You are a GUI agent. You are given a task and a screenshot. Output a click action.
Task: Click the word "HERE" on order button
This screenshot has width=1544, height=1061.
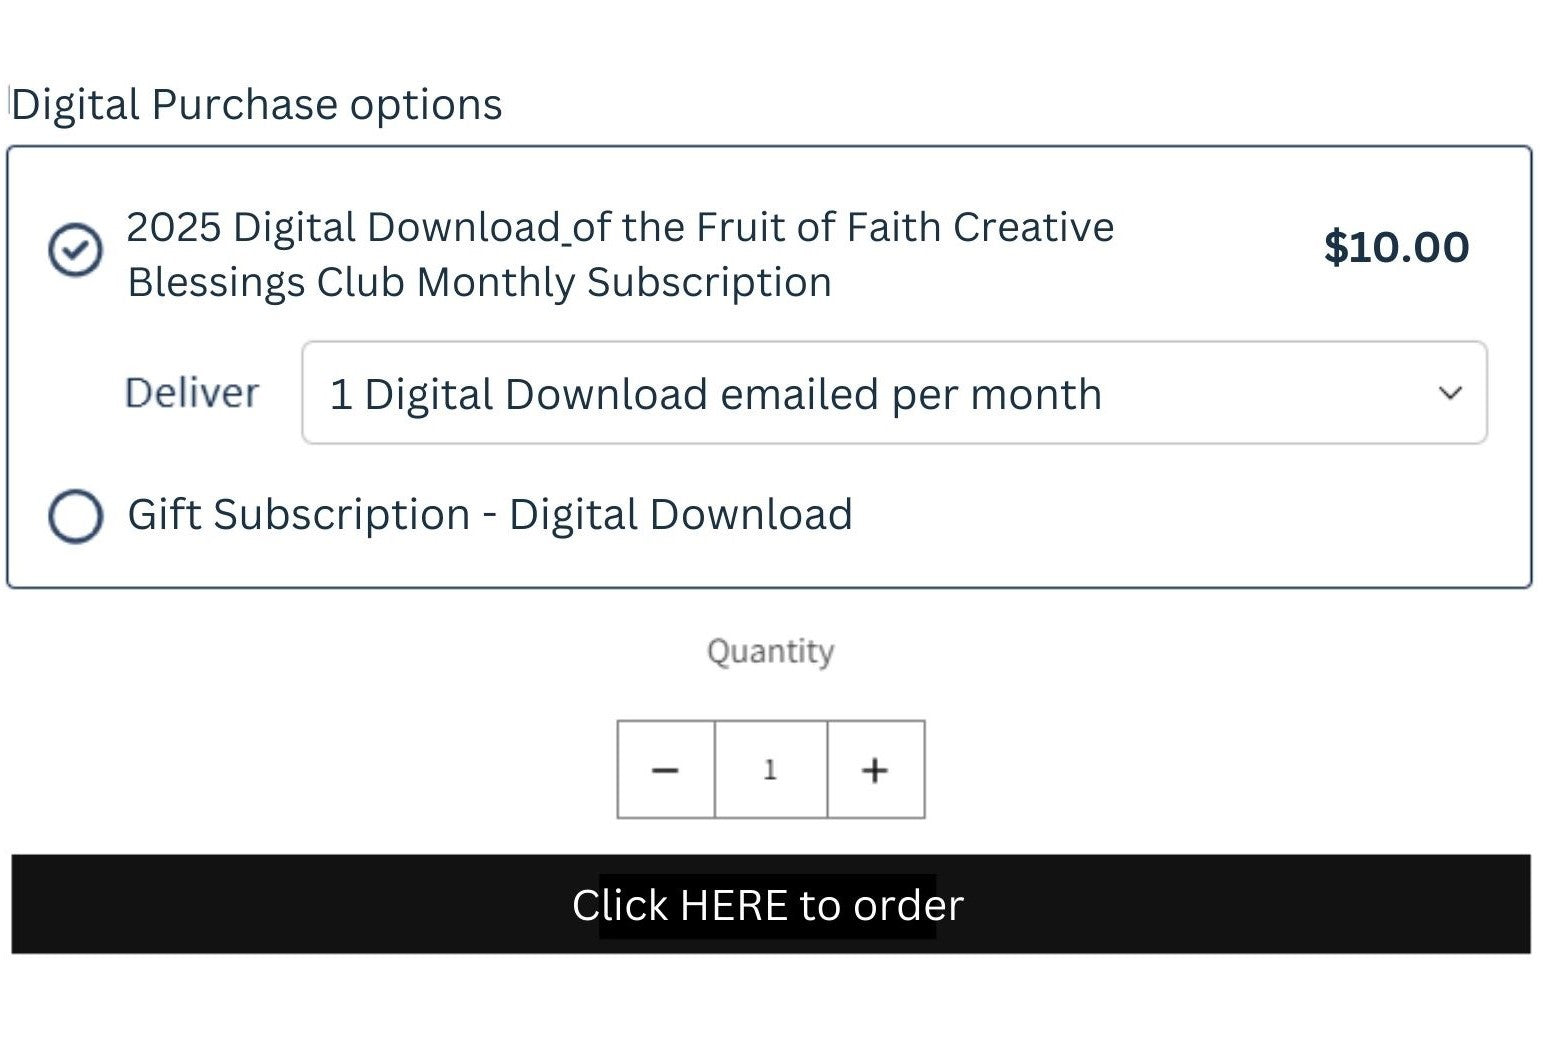(x=733, y=905)
